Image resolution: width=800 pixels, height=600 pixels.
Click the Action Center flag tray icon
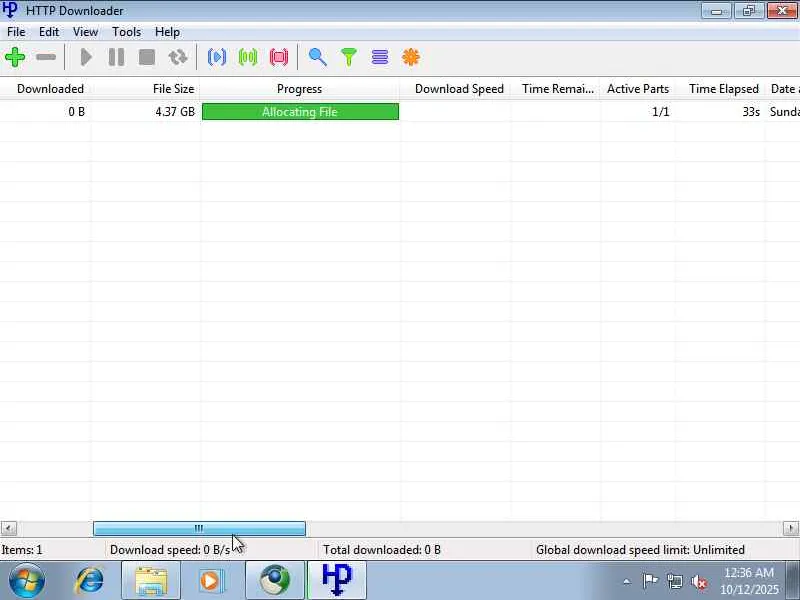click(651, 581)
